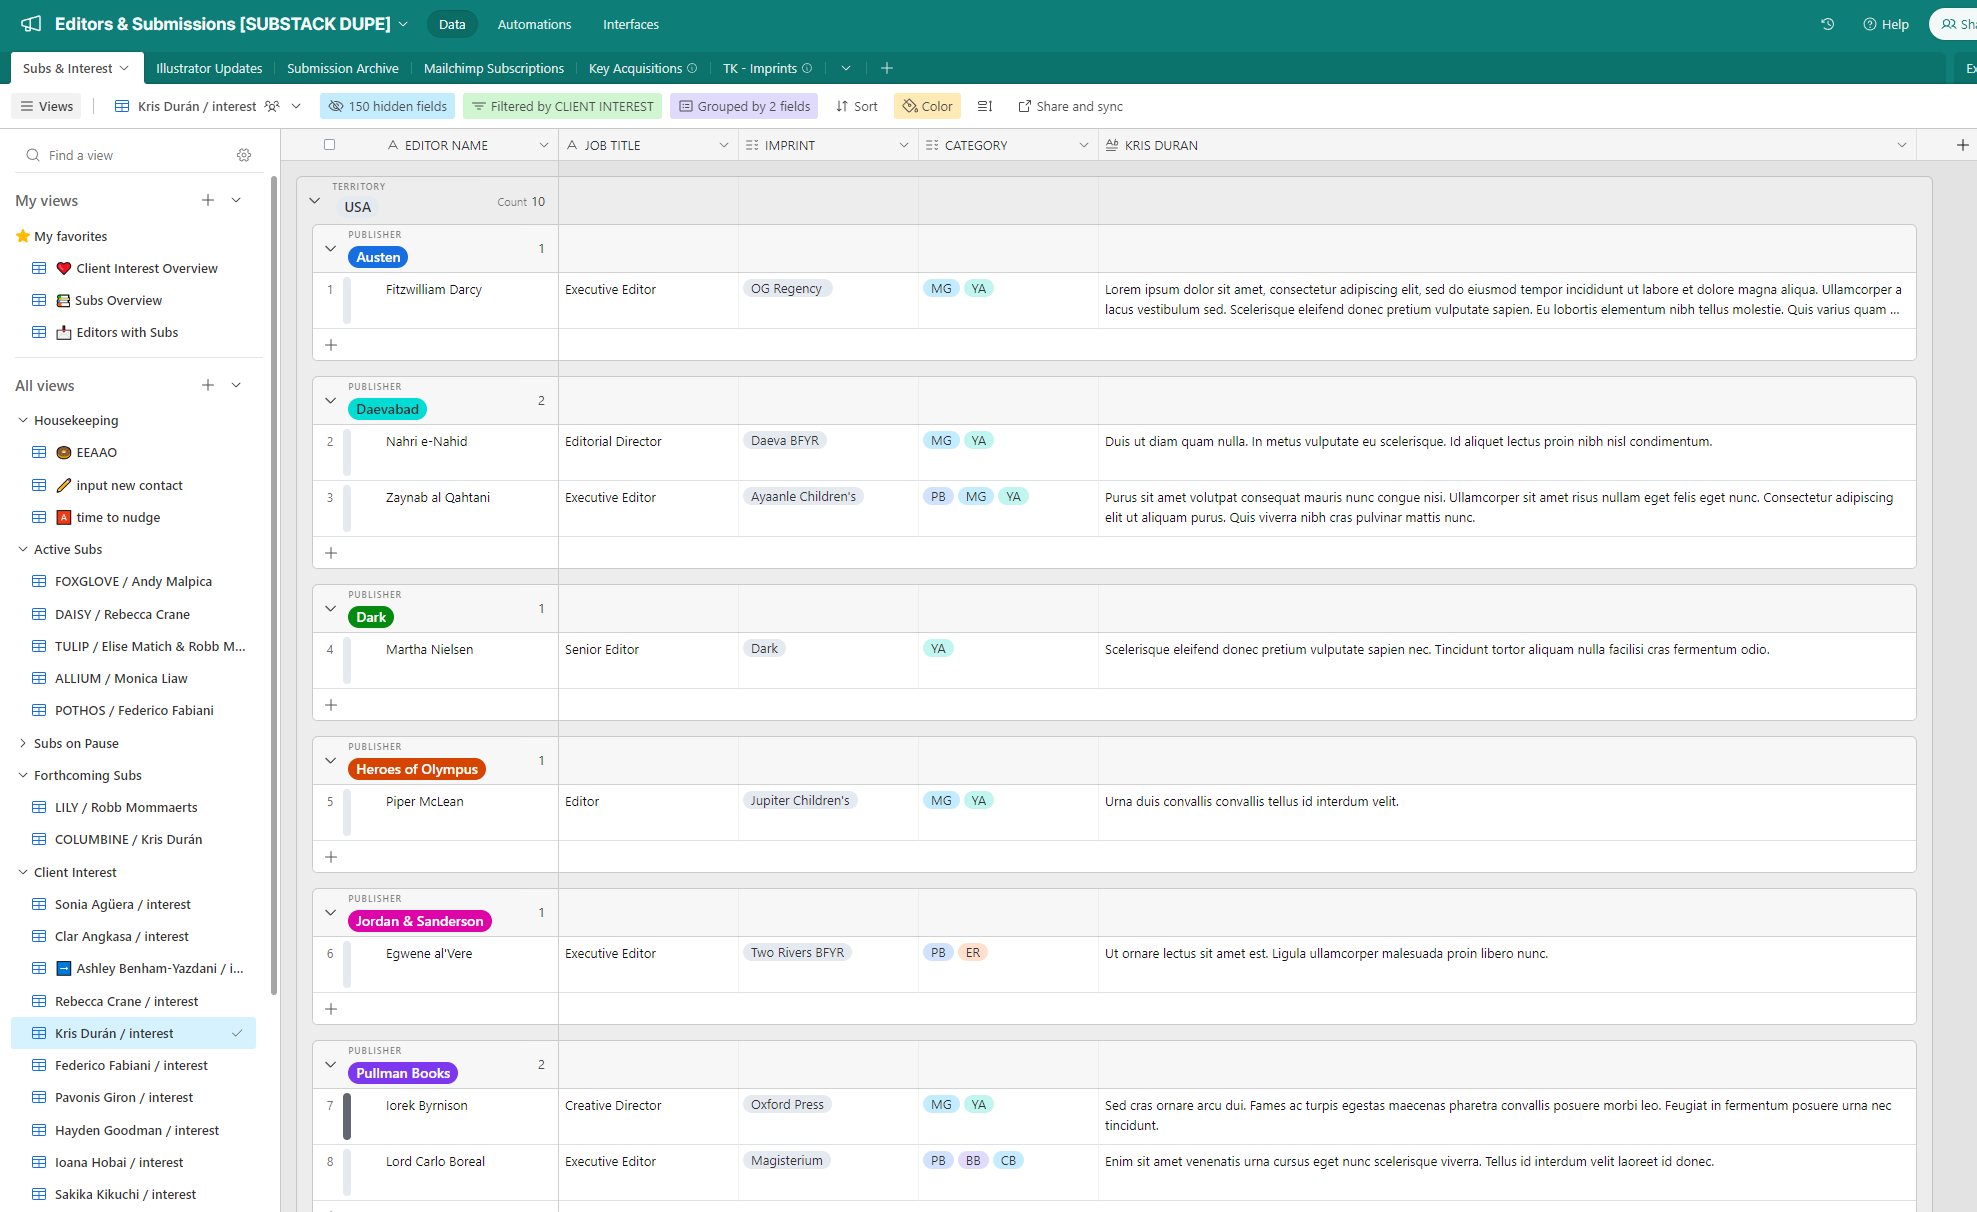Image resolution: width=1977 pixels, height=1212 pixels.
Task: Open Client Interest Overview view
Action: point(136,268)
